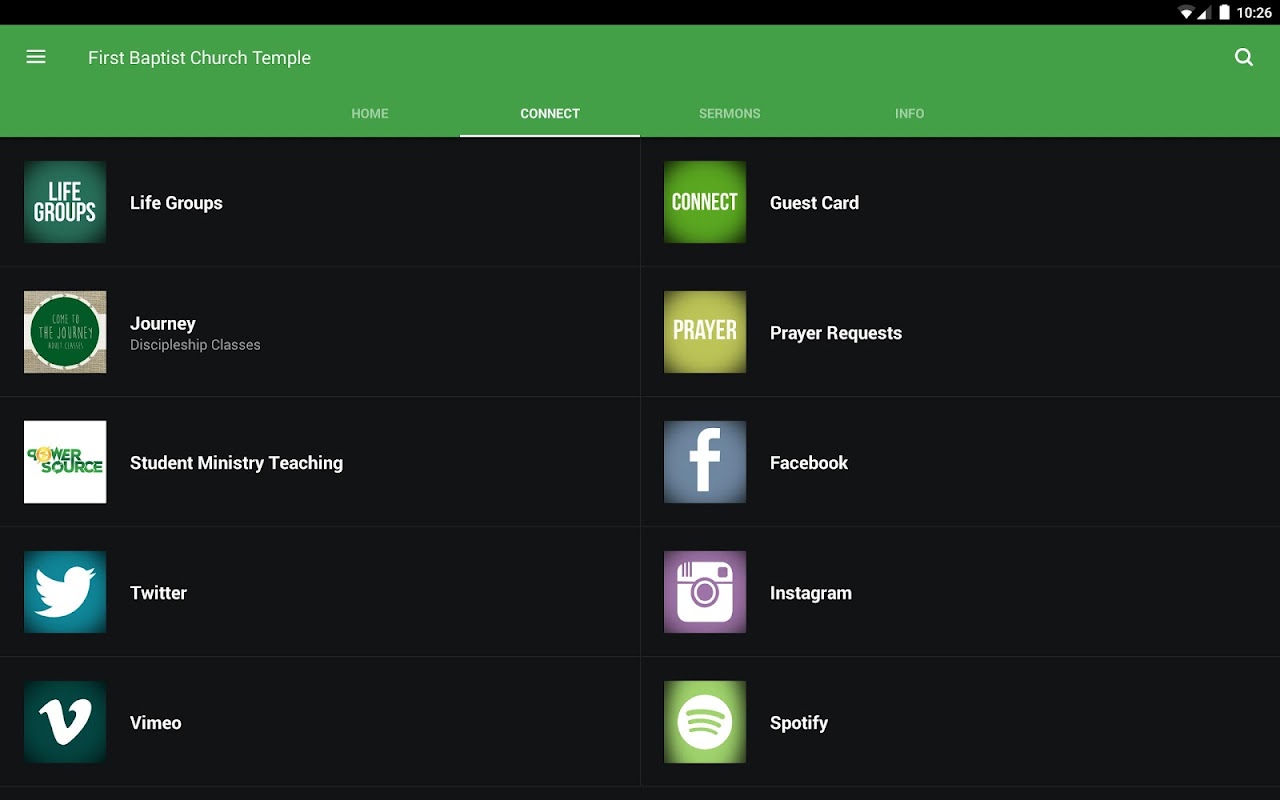Go to the SERMONS tab
The width and height of the screenshot is (1280, 800).
point(730,114)
